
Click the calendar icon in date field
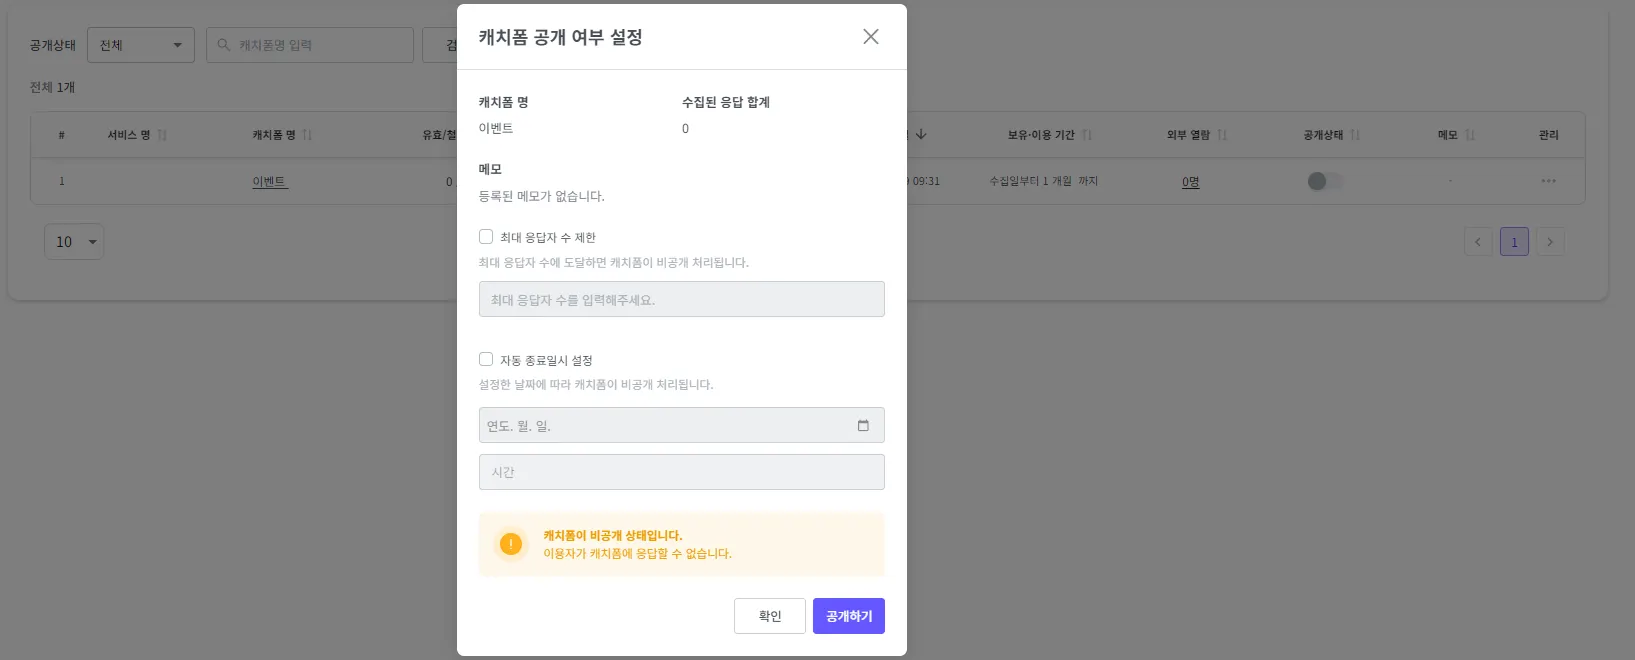point(863,426)
